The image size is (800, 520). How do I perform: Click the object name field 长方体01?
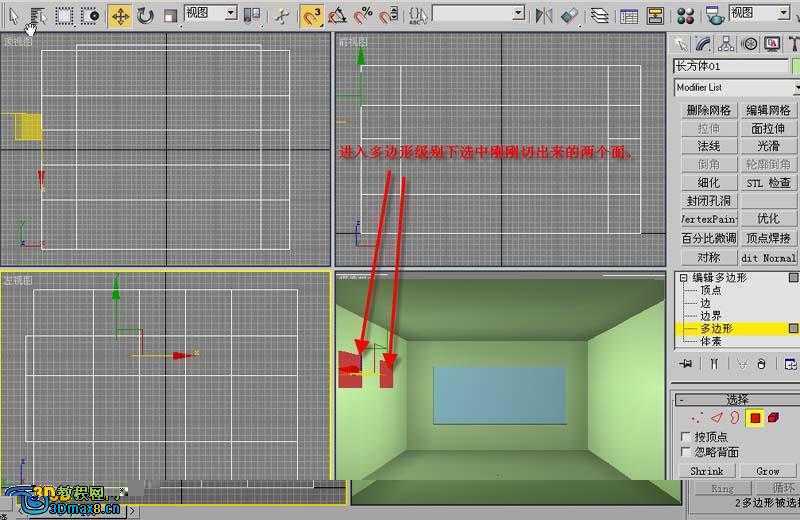tap(731, 66)
